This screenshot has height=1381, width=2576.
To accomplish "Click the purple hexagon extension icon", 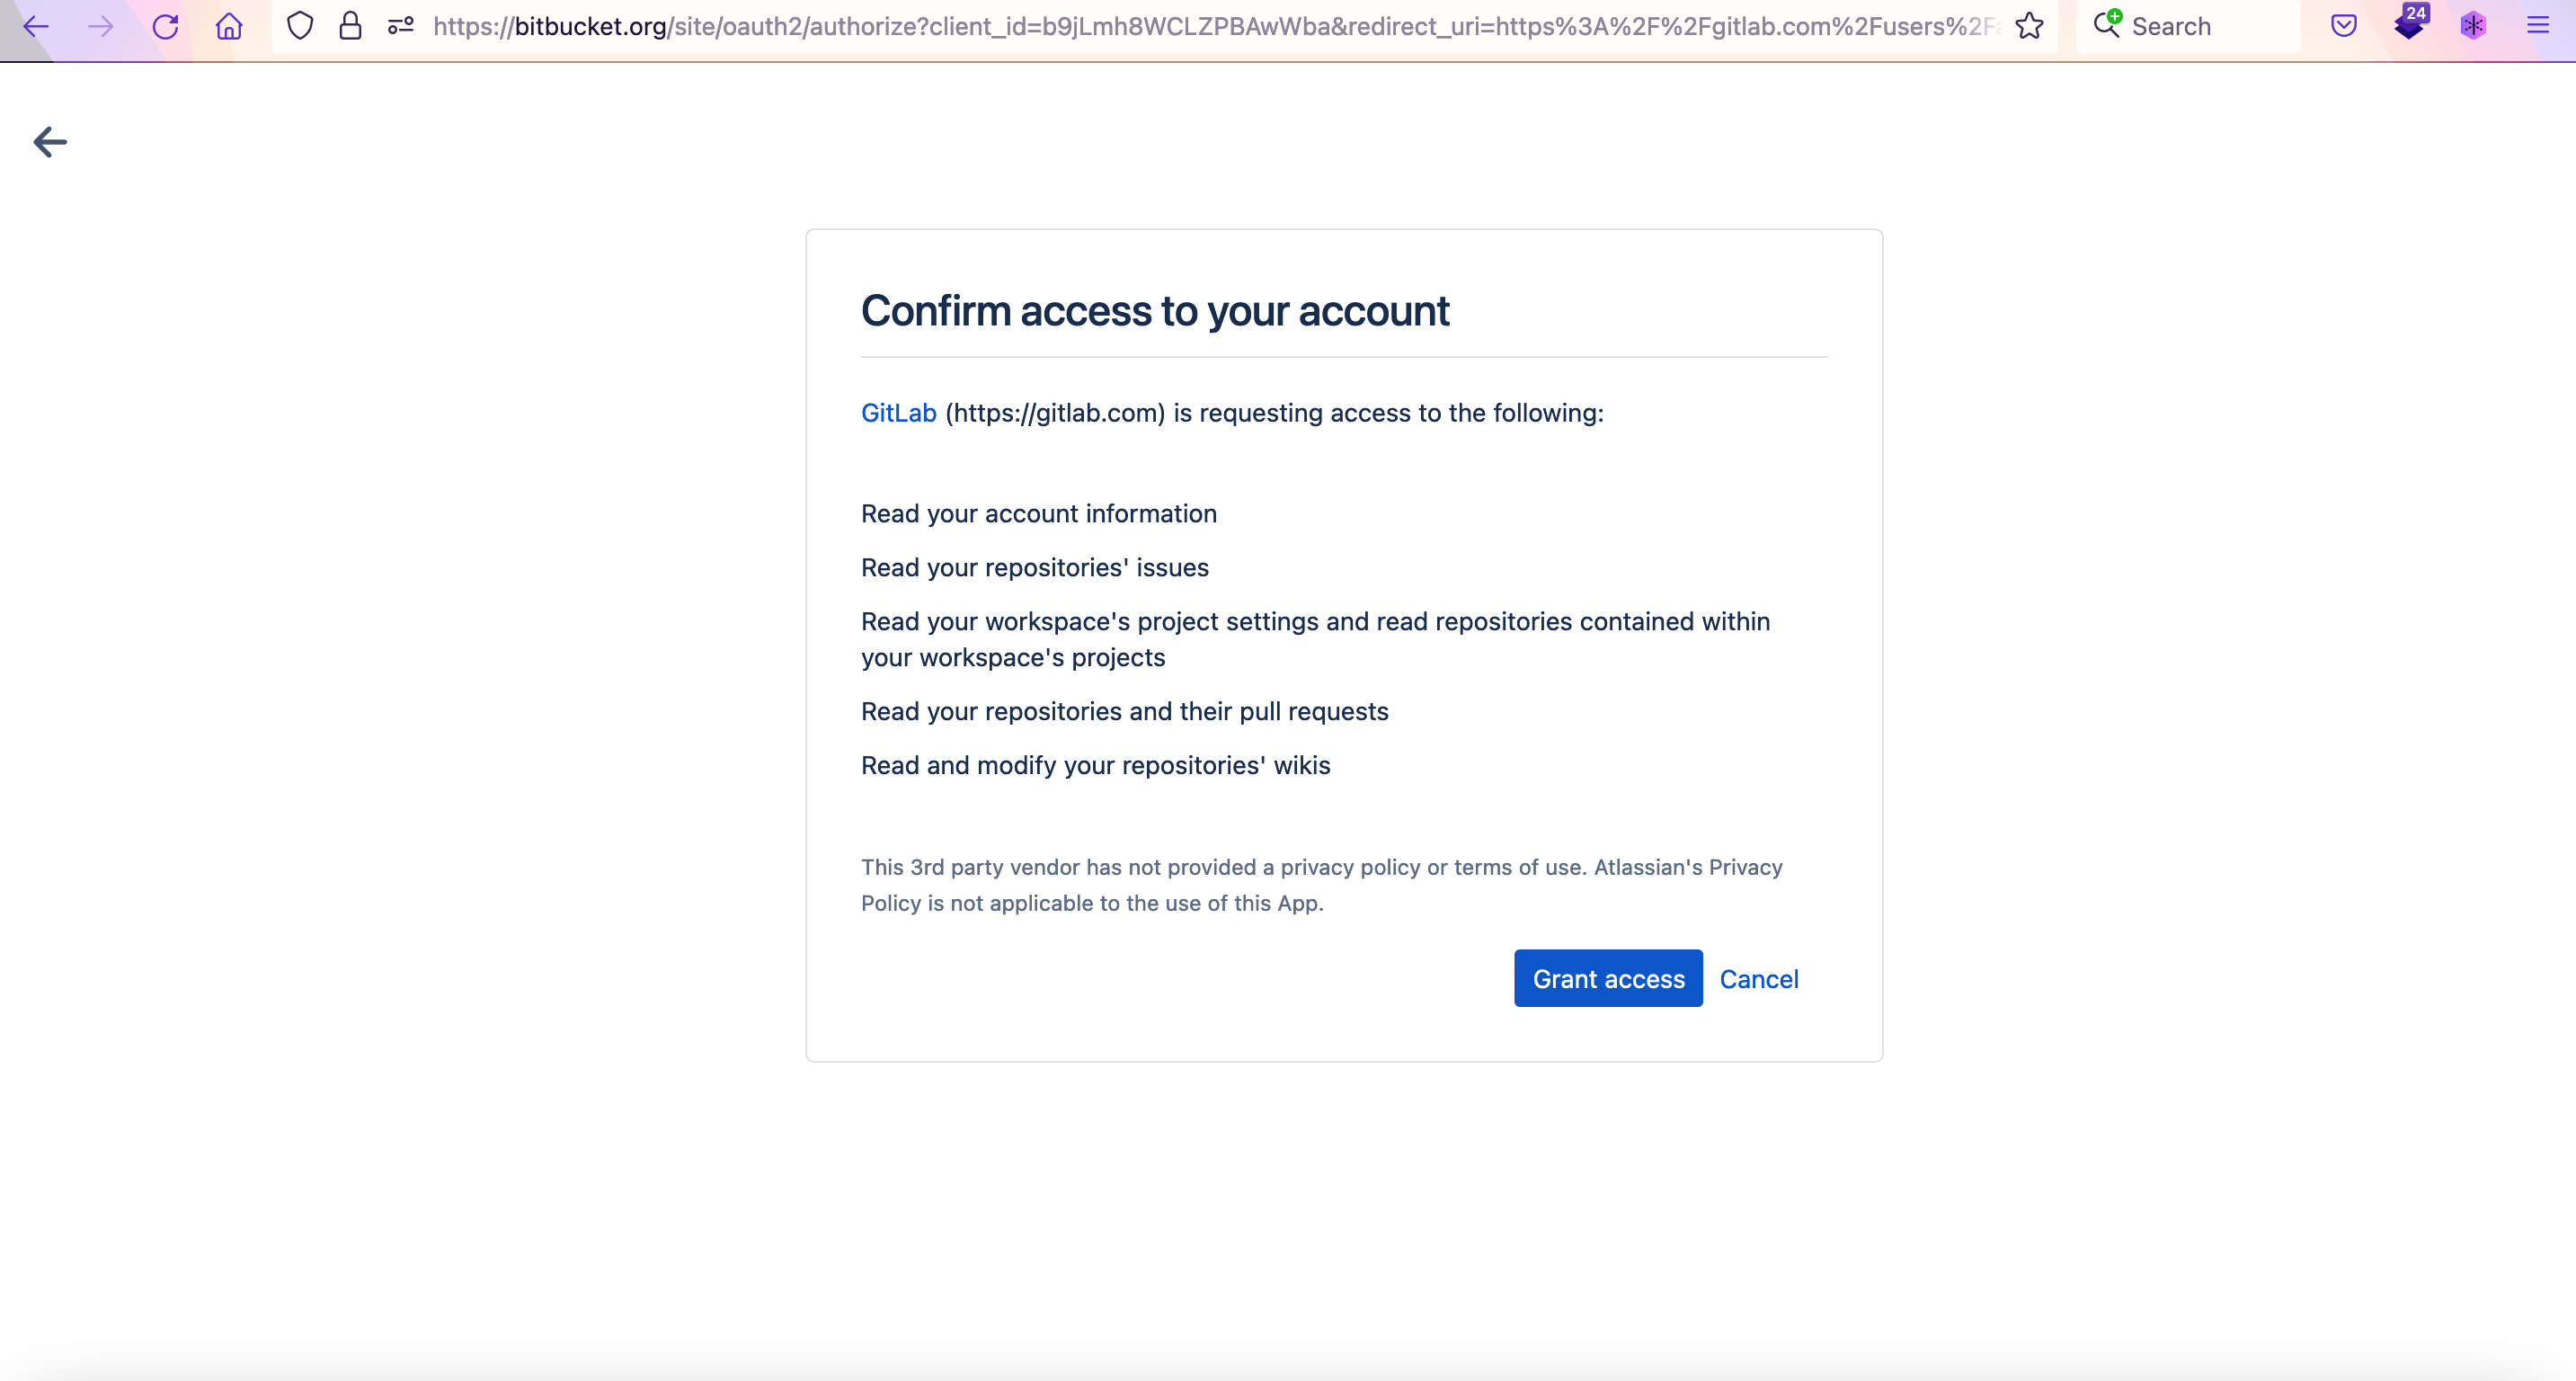I will coord(2473,26).
